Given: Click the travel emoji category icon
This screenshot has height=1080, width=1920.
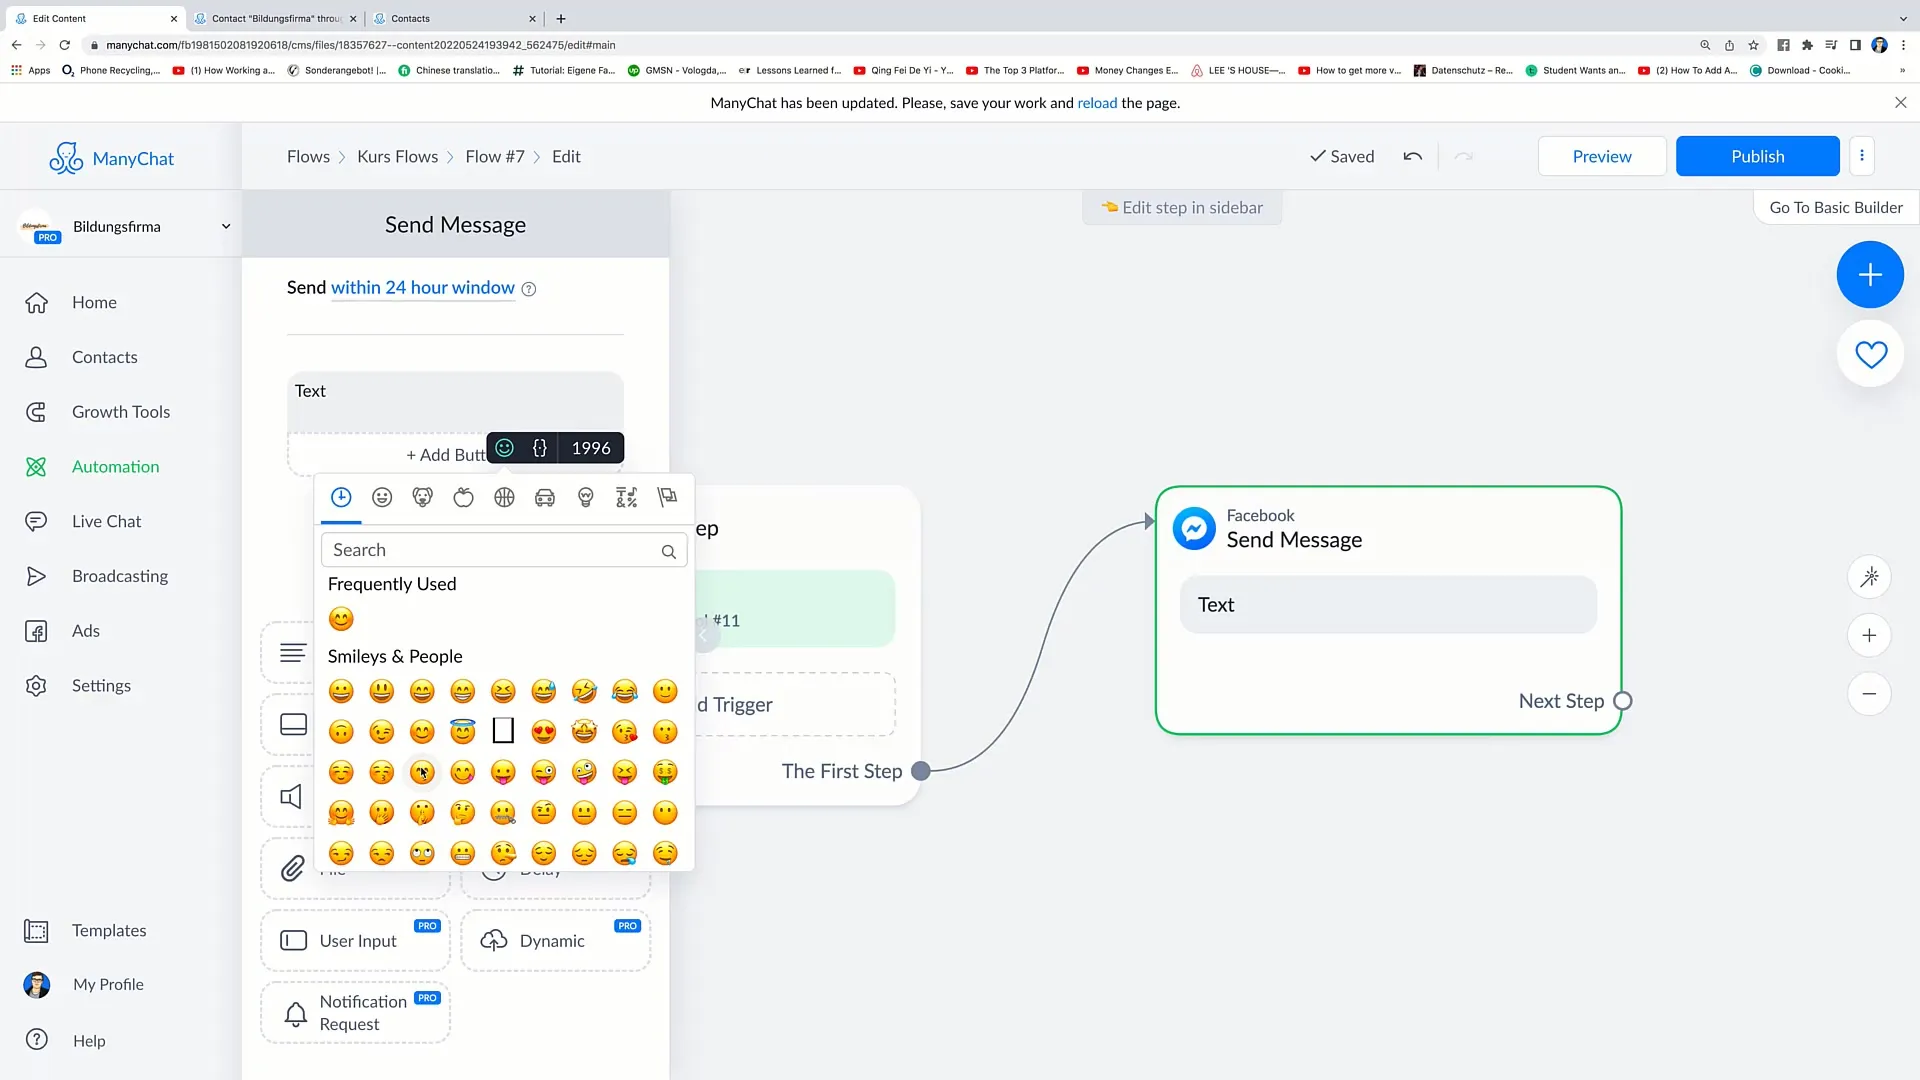Looking at the screenshot, I should click(546, 497).
